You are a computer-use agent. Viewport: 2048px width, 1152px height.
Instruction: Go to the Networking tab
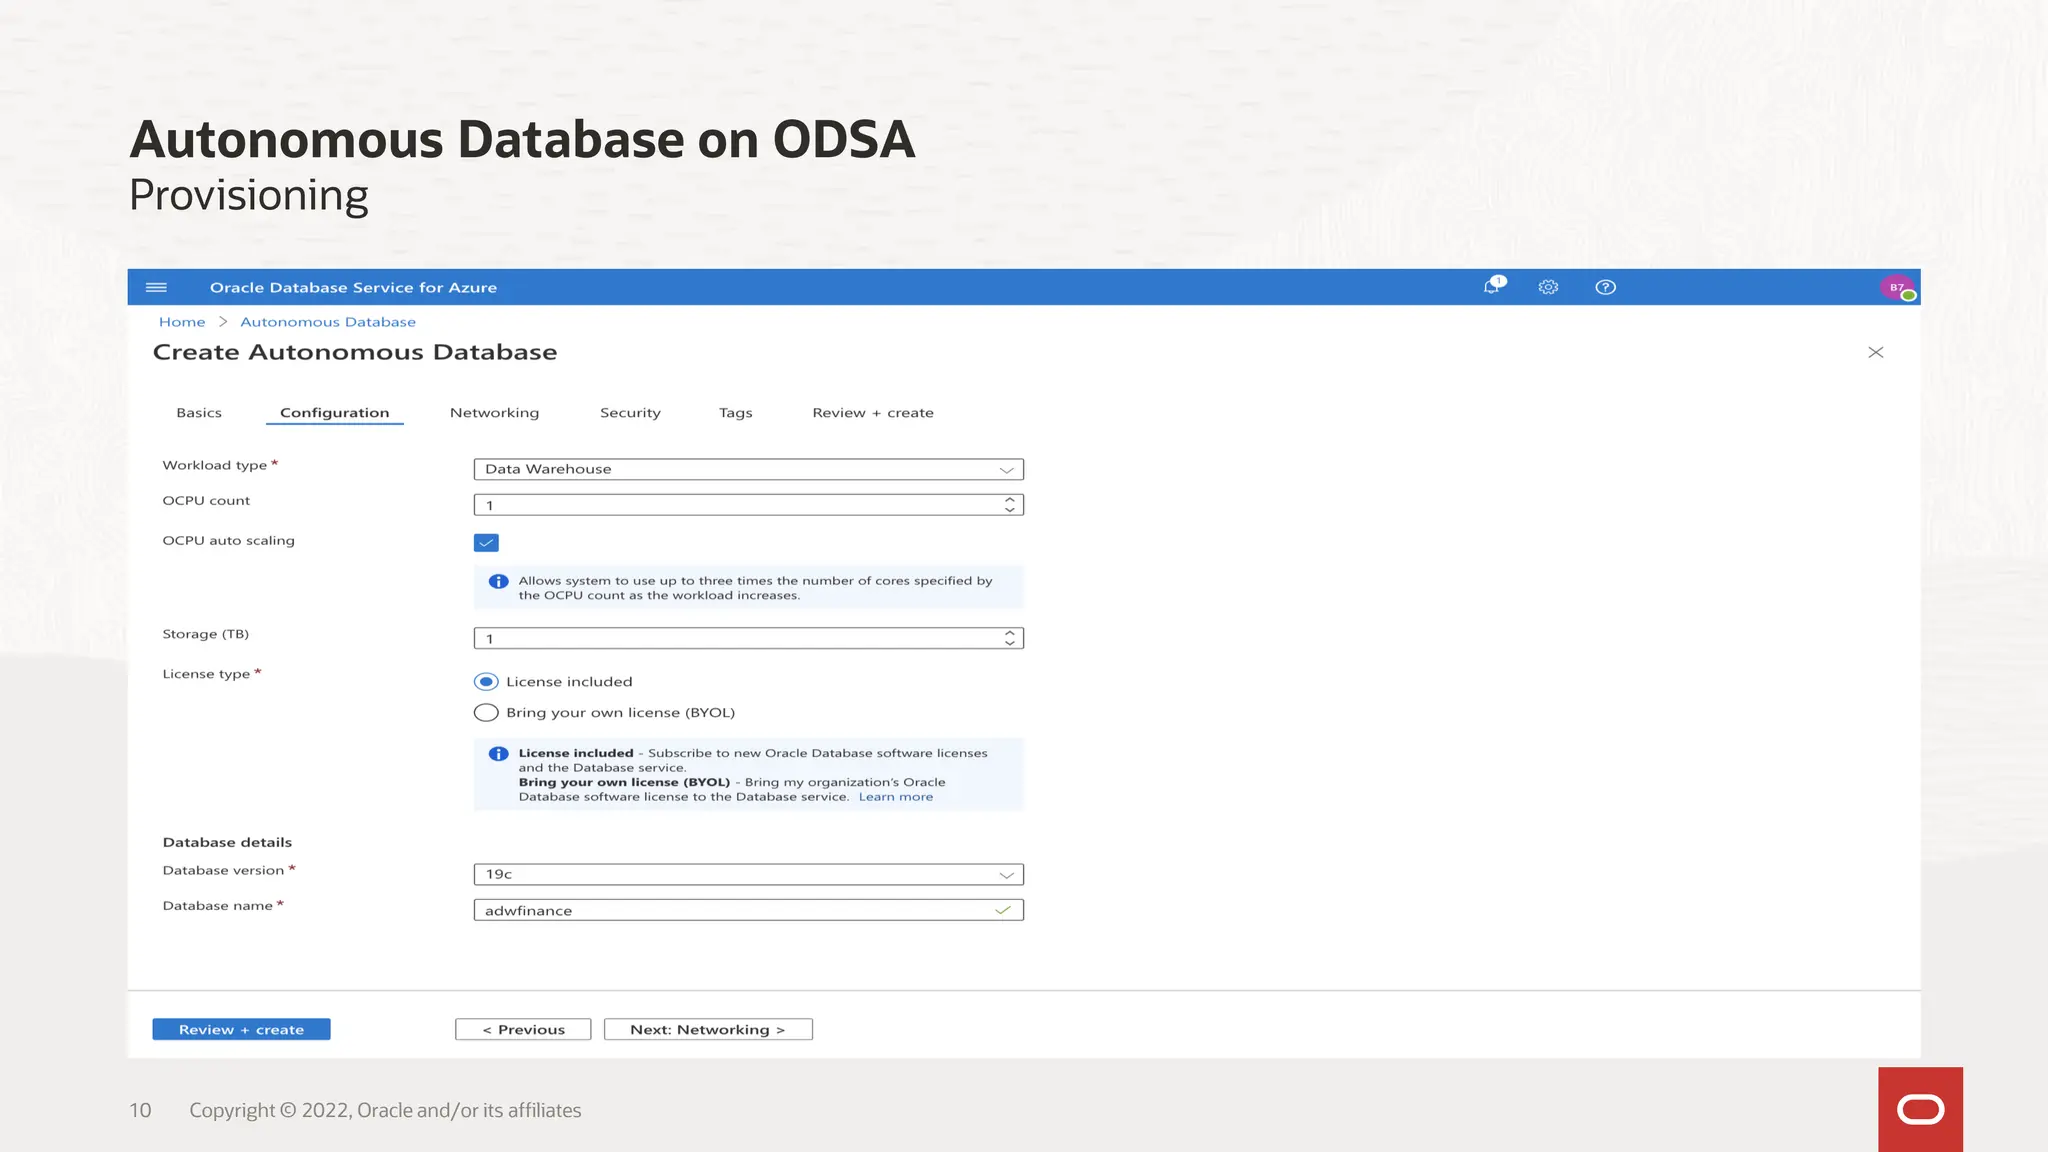pos(494,413)
